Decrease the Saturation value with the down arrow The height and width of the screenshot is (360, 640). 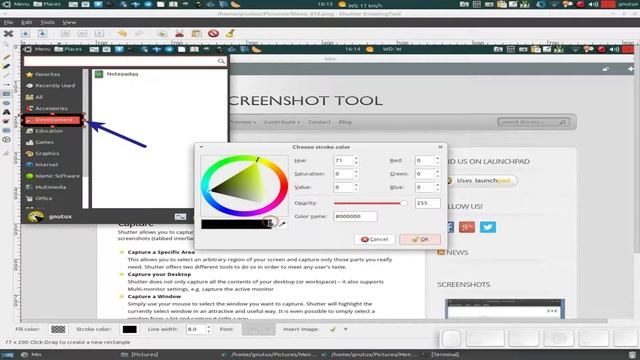pyautogui.click(x=356, y=176)
